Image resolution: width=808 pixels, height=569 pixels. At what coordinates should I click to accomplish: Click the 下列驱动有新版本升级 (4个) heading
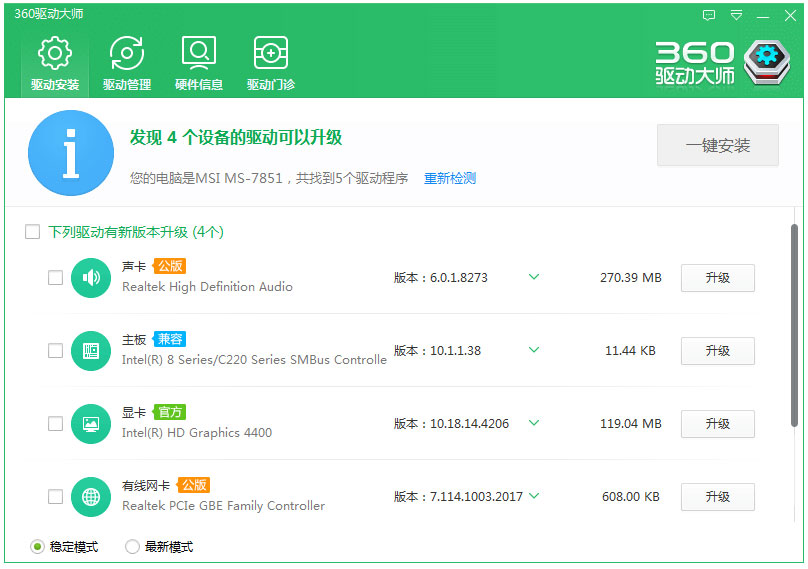(136, 232)
